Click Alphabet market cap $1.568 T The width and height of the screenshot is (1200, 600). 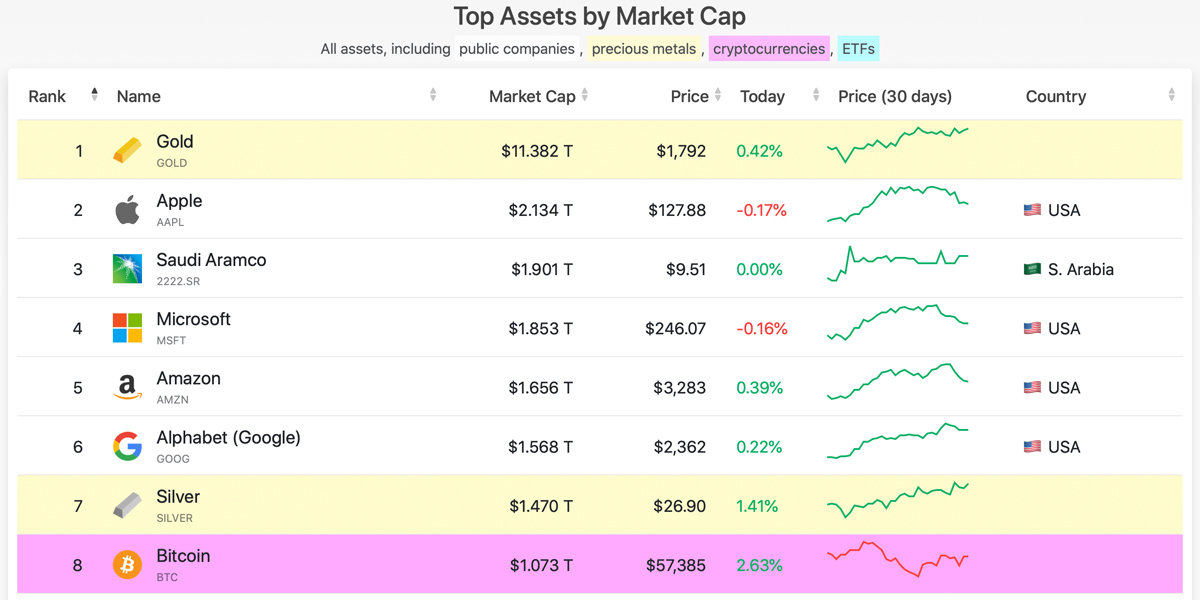point(541,446)
